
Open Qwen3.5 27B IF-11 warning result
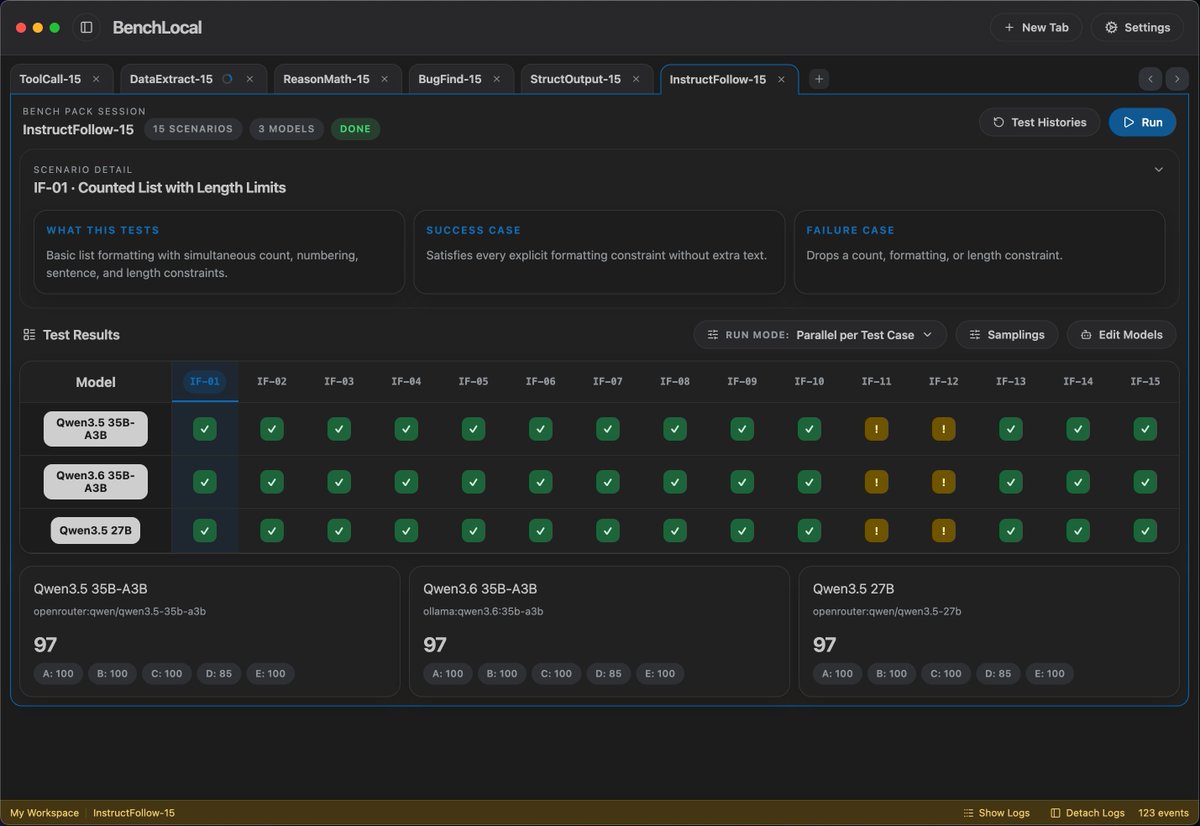[x=876, y=531]
